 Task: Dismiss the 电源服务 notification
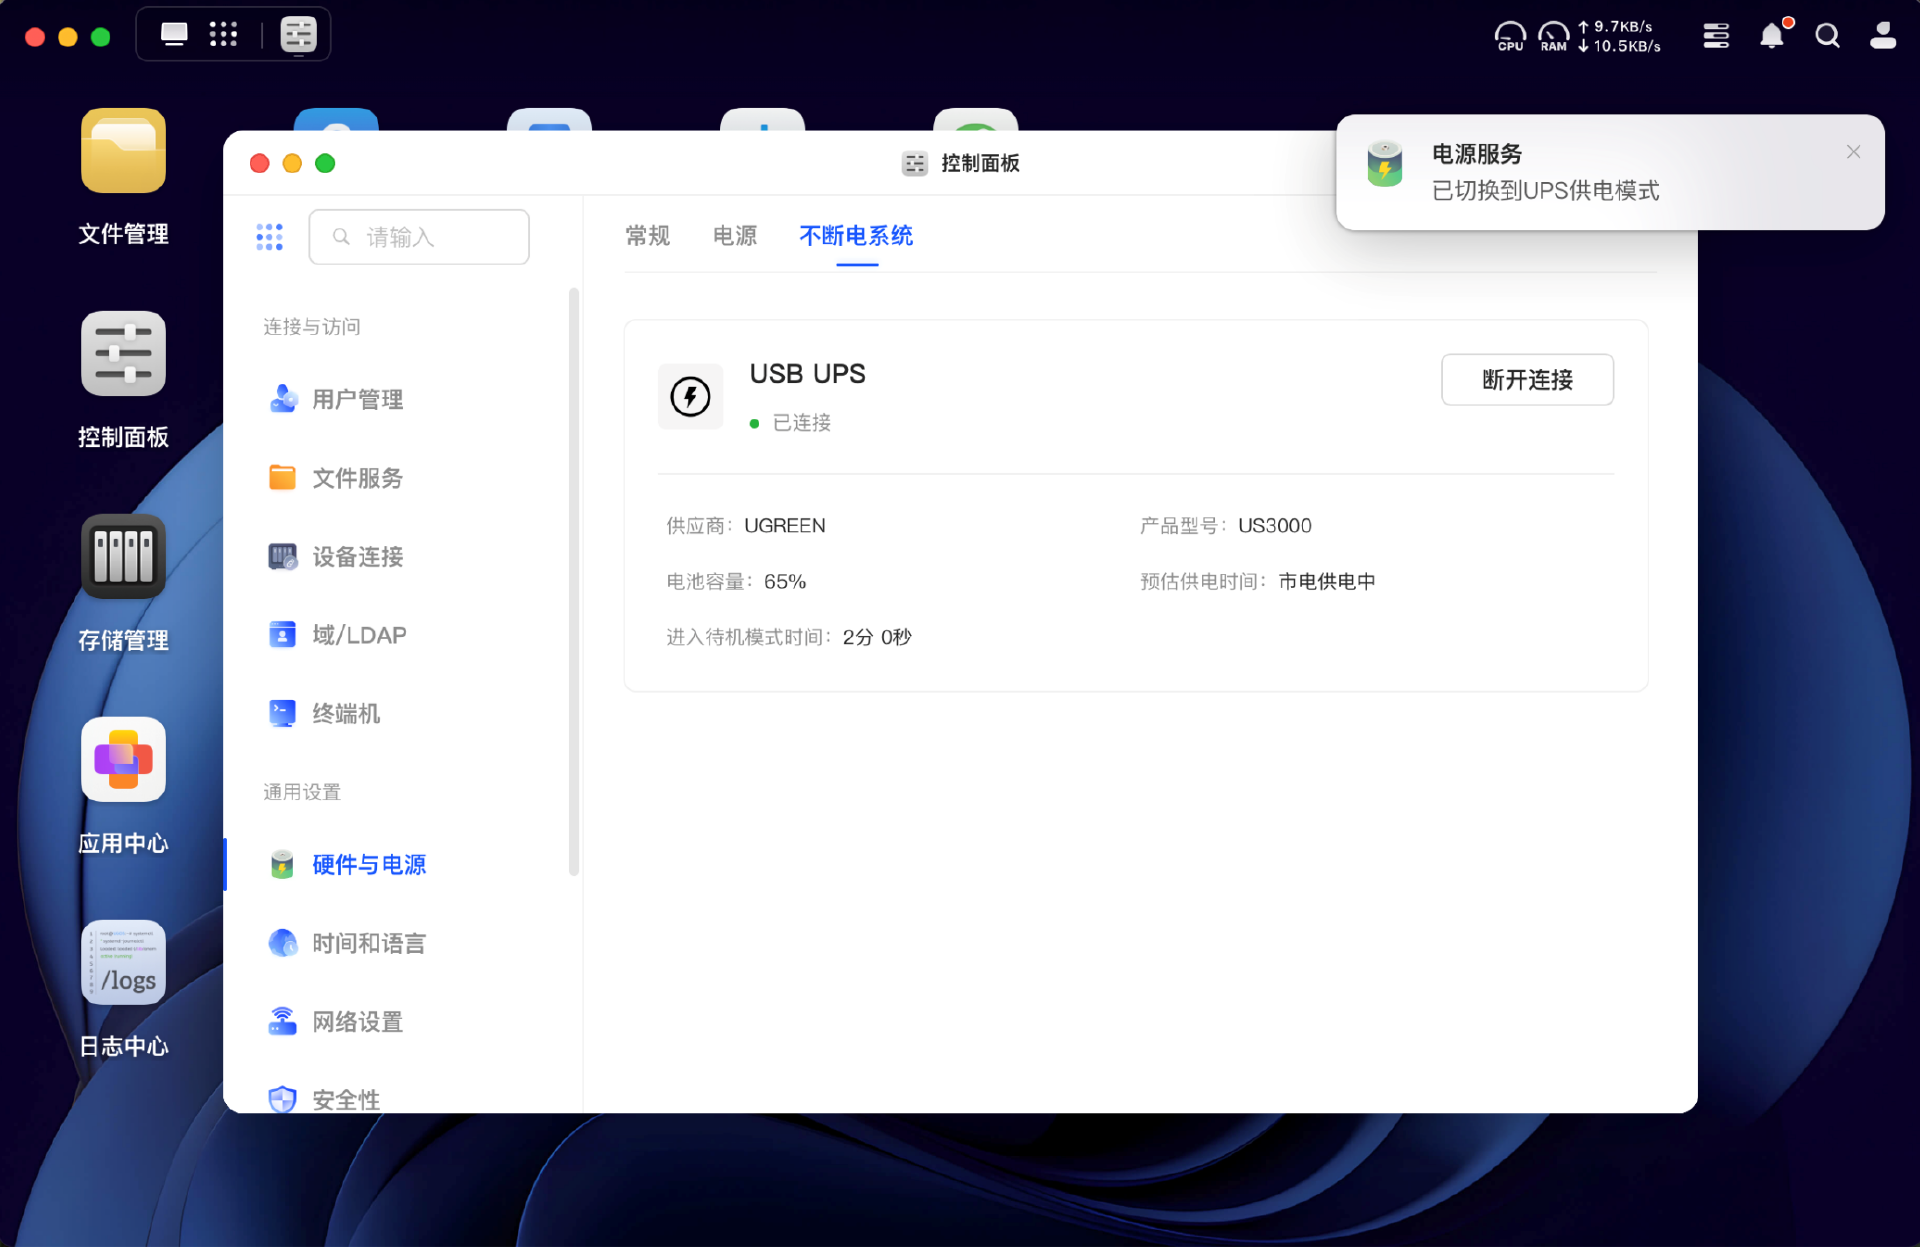(x=1853, y=152)
